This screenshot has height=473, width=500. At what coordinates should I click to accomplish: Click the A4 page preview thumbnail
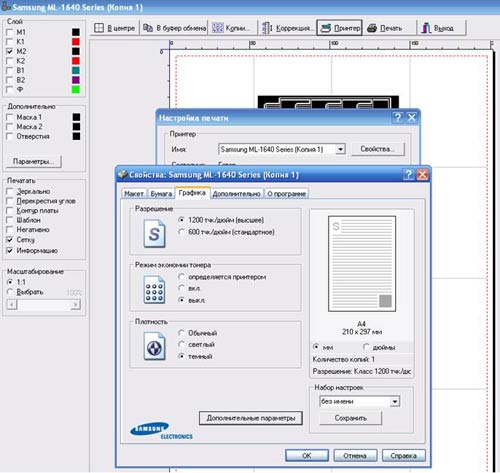tap(362, 264)
